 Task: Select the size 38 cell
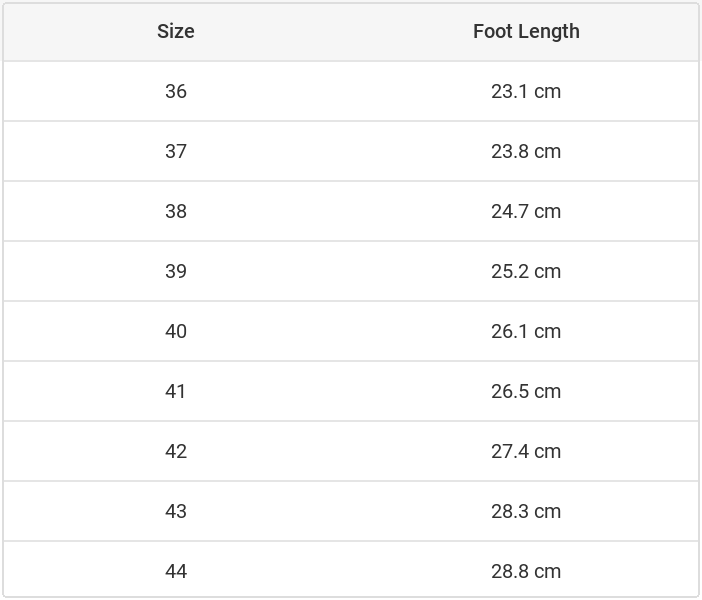pos(176,211)
